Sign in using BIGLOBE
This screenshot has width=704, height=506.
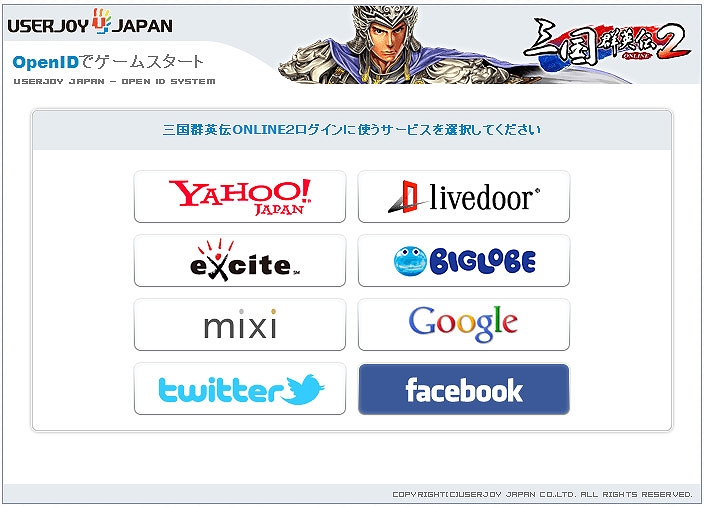click(x=464, y=261)
